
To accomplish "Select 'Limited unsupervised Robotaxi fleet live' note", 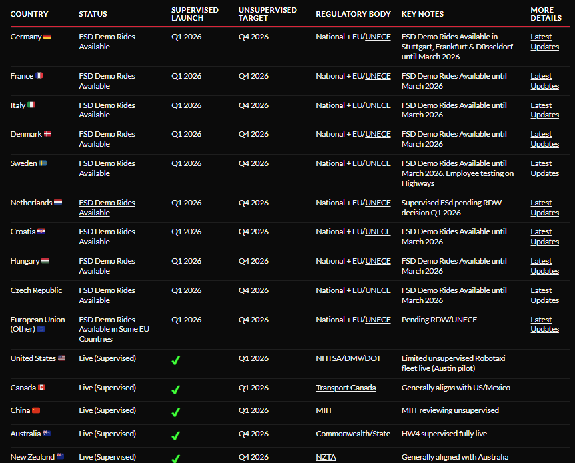I will pyautogui.click(x=453, y=363).
